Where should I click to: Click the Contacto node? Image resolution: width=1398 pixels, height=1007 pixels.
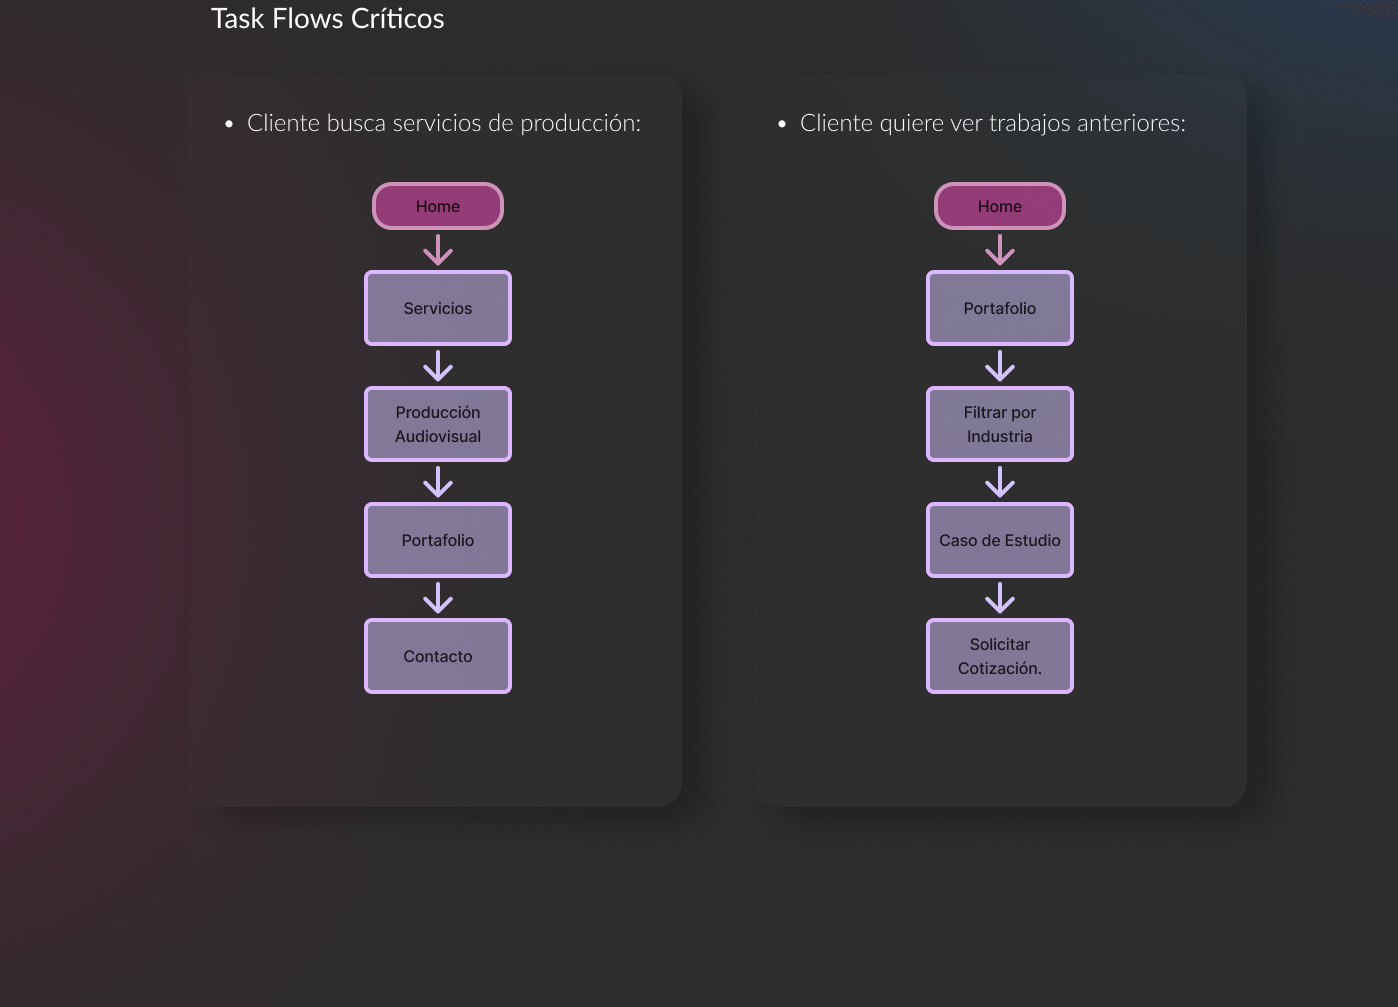pos(438,656)
